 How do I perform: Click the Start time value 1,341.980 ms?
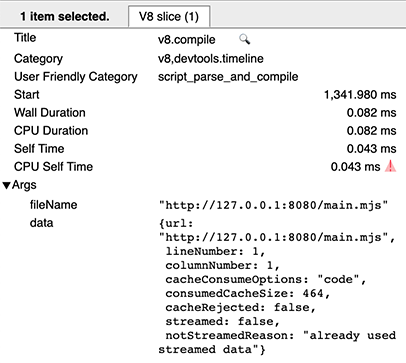(360, 95)
